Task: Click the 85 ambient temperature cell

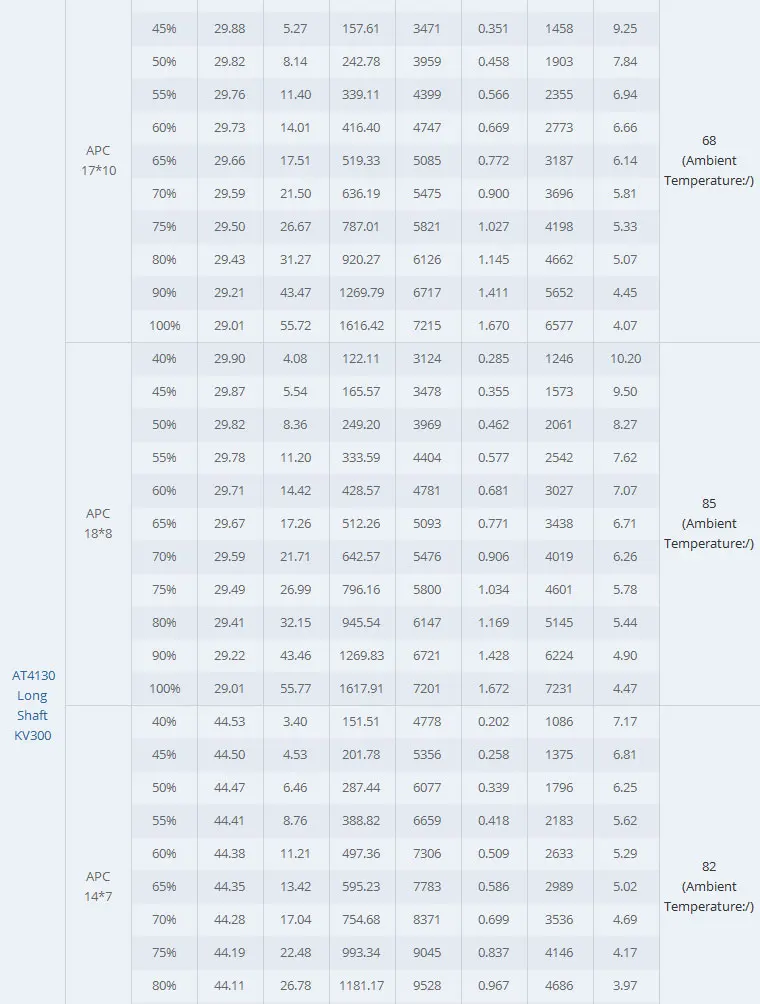Action: (x=709, y=523)
